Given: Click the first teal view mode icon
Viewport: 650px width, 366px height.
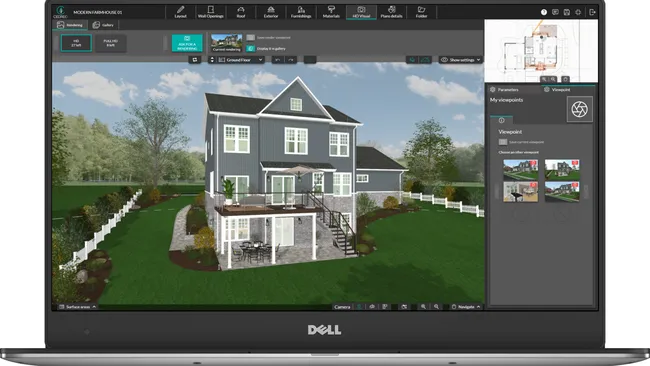Looking at the screenshot, I should tap(412, 60).
